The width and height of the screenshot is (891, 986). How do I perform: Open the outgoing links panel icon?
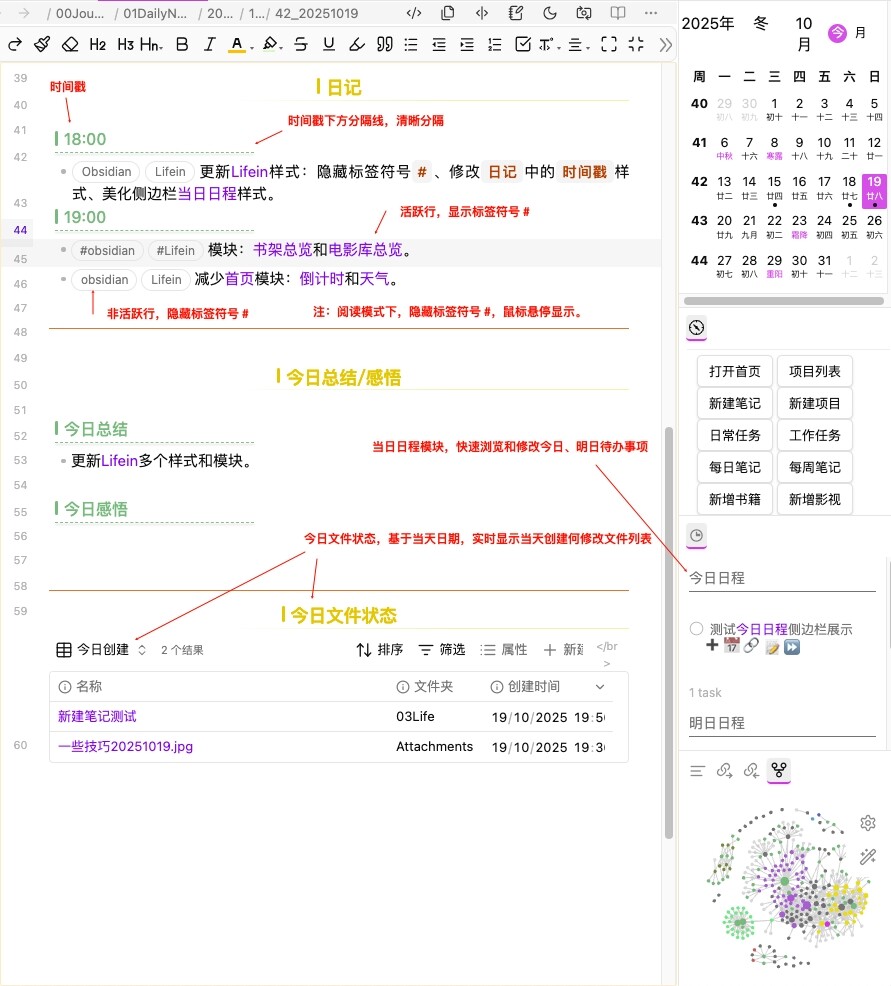click(x=751, y=770)
